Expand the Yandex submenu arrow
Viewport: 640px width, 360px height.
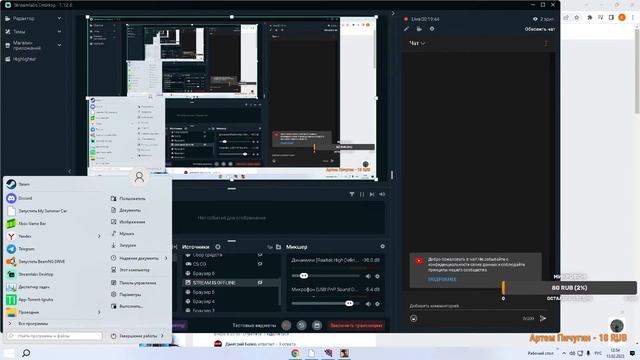[x=99, y=236]
